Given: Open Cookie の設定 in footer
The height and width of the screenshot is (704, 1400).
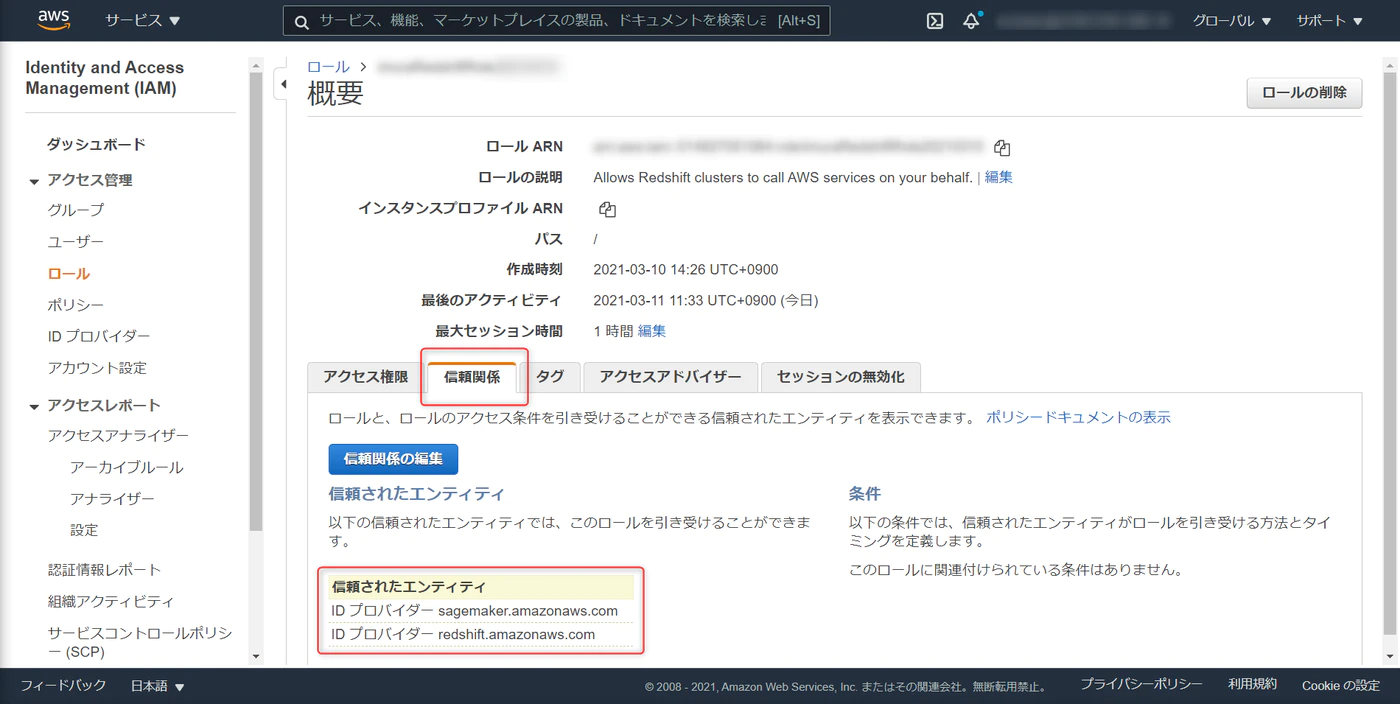Looking at the screenshot, I should [x=1341, y=686].
